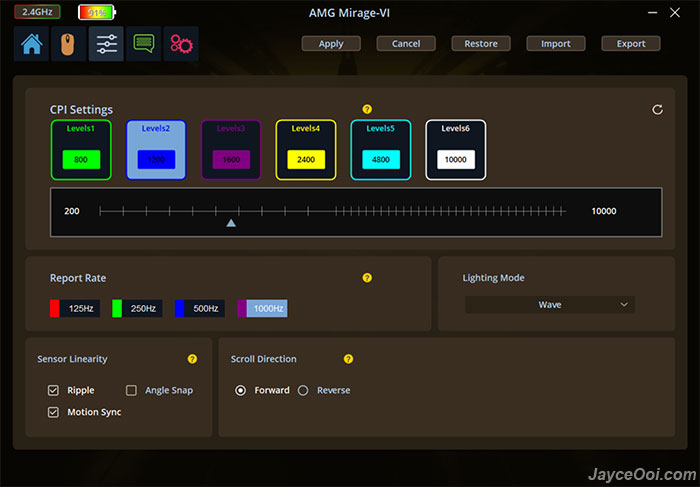Select Forward scroll direction
700x487 pixels.
click(240, 391)
